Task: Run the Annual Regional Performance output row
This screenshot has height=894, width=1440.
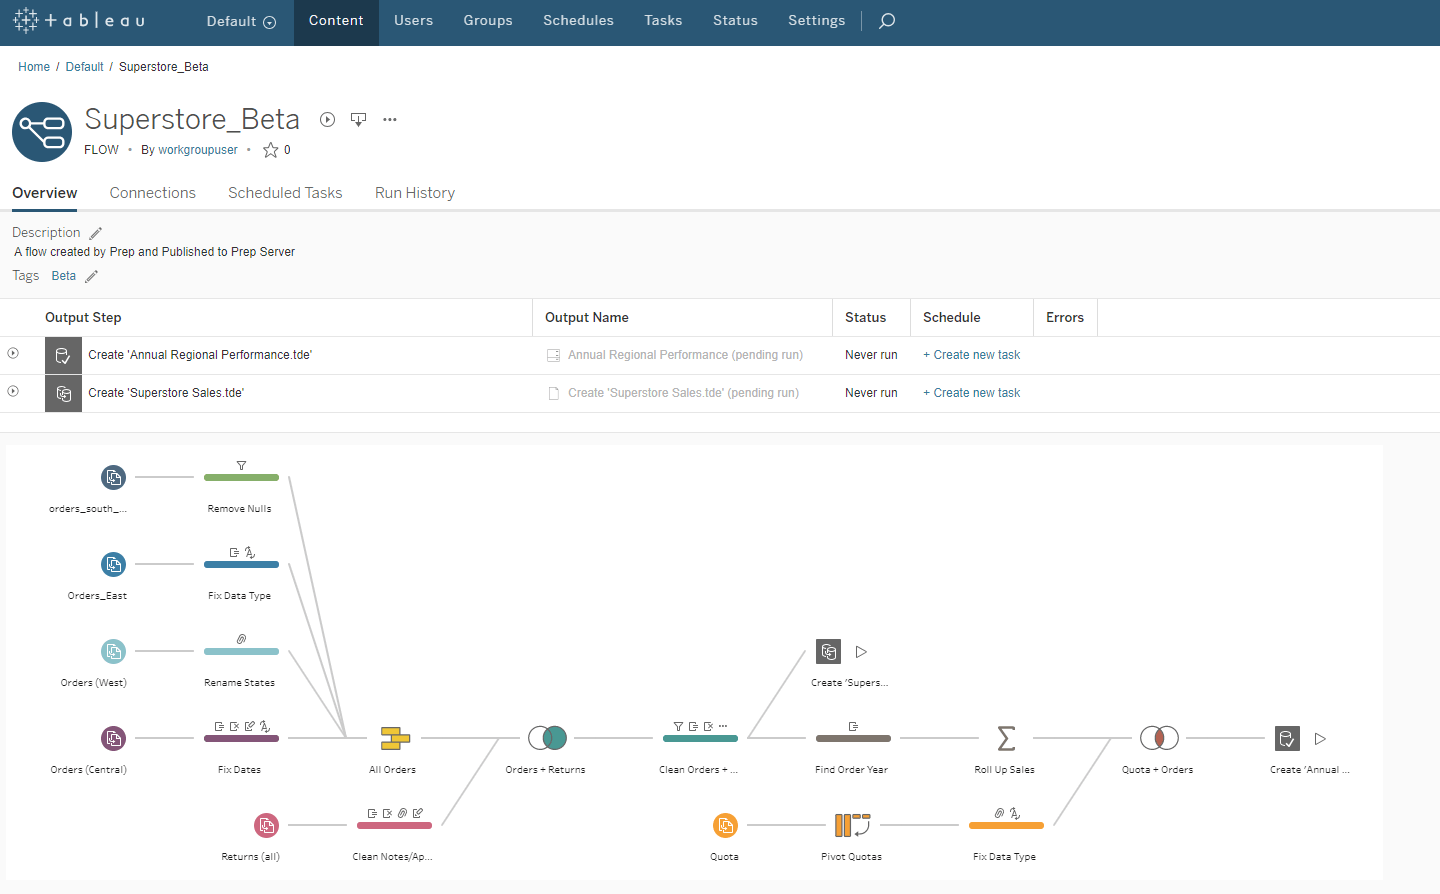Action: pyautogui.click(x=13, y=353)
